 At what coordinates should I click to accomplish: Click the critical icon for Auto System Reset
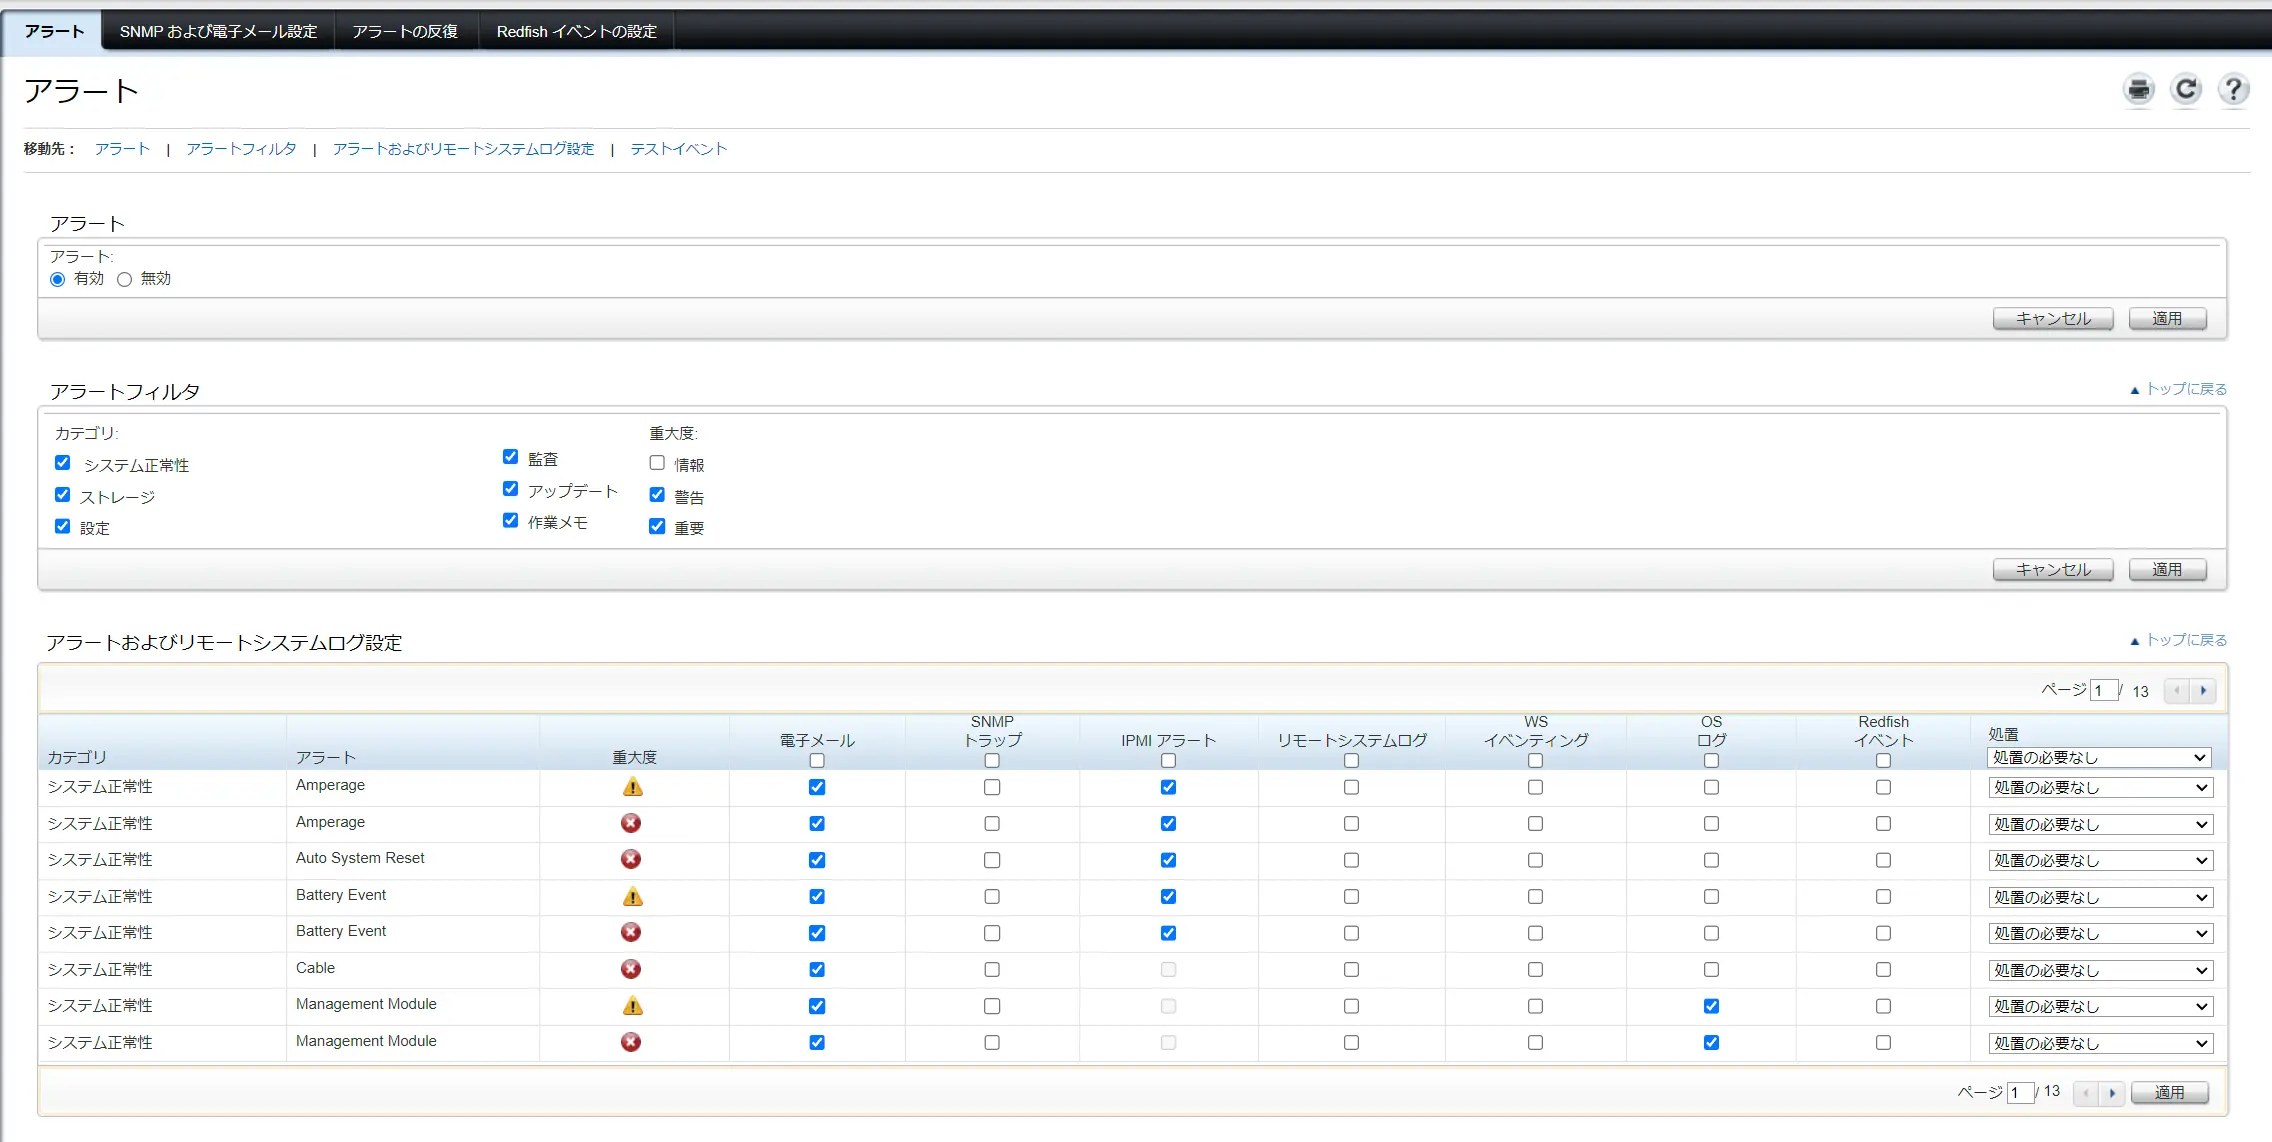(630, 859)
